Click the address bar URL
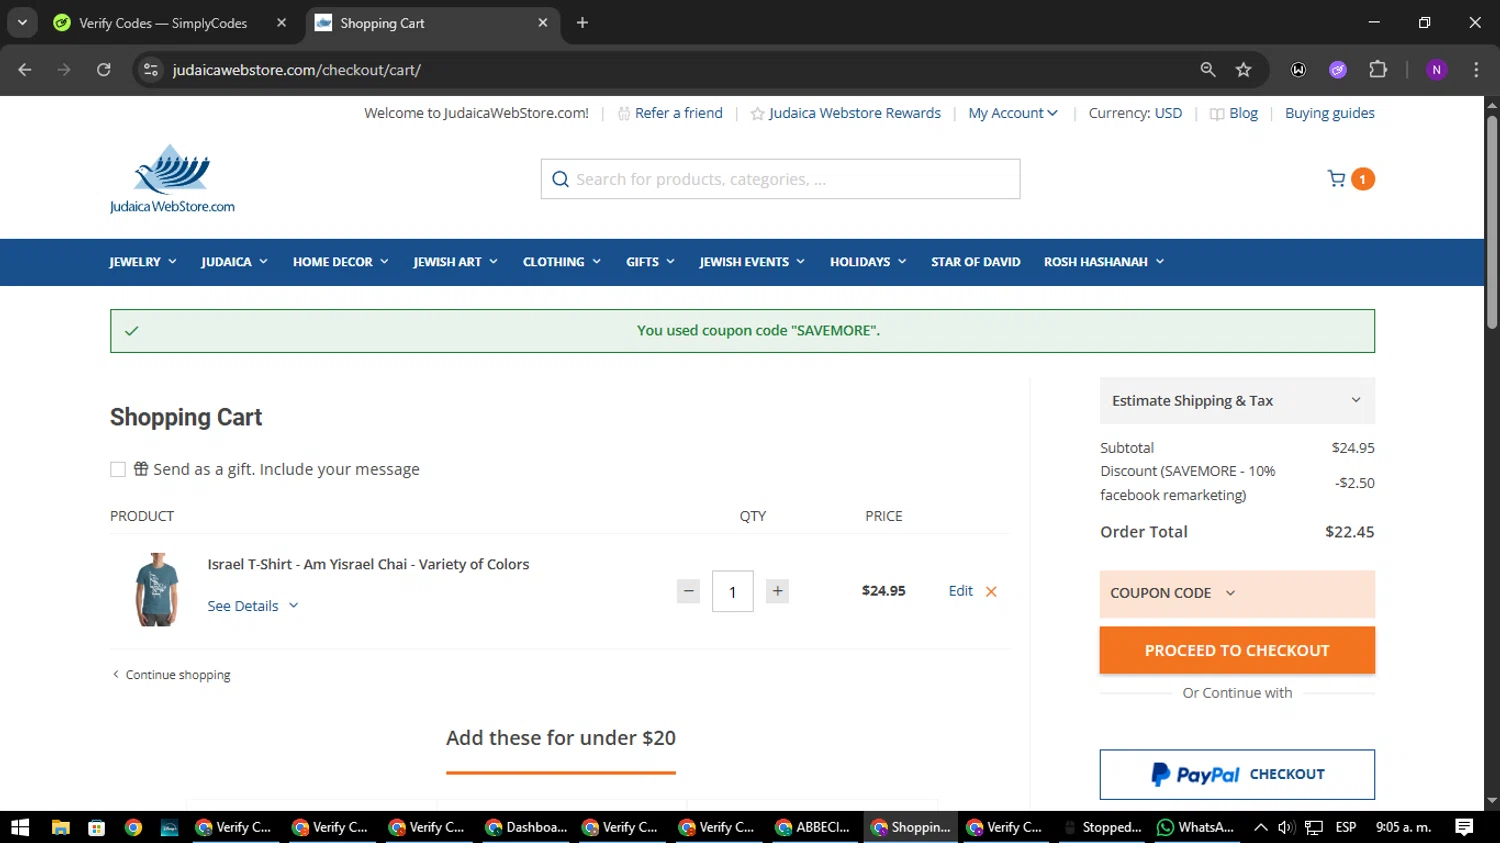 (296, 70)
